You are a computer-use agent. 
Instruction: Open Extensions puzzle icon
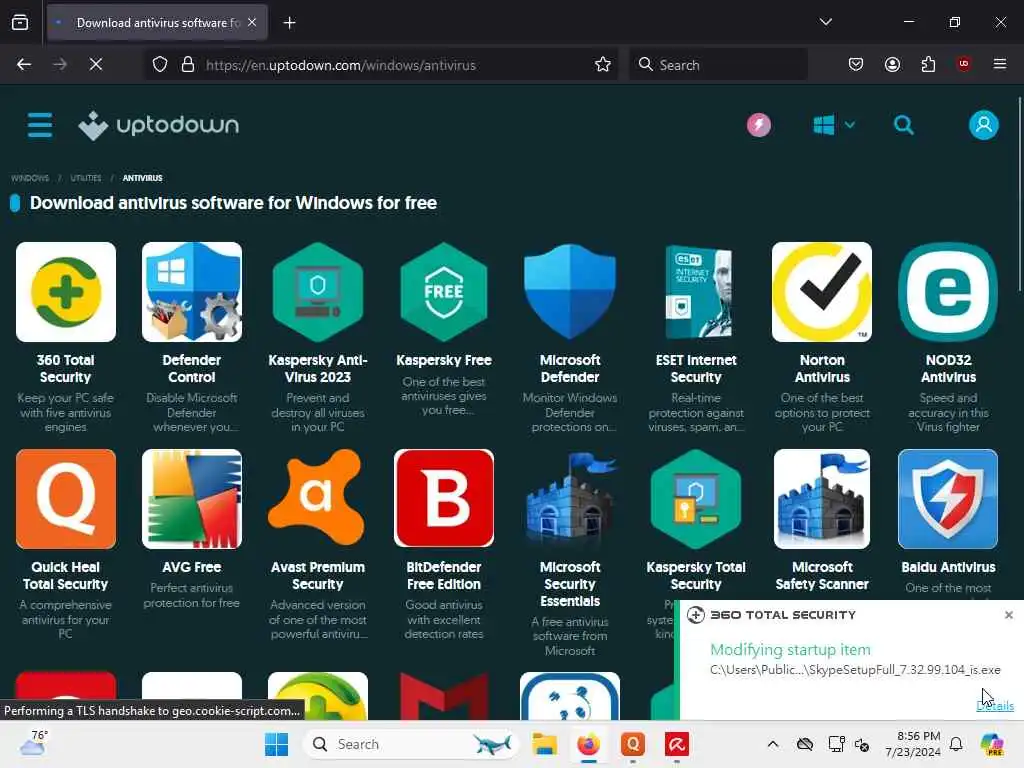click(x=928, y=64)
